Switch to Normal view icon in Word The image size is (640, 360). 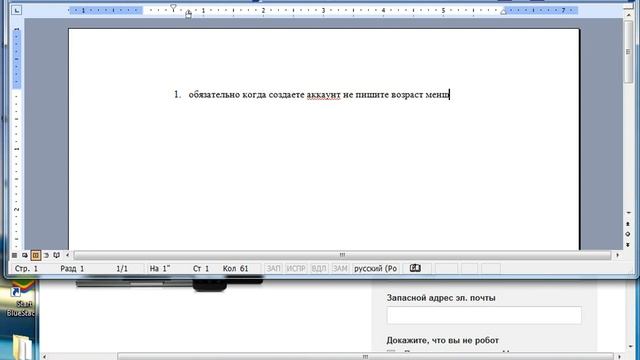(14, 256)
